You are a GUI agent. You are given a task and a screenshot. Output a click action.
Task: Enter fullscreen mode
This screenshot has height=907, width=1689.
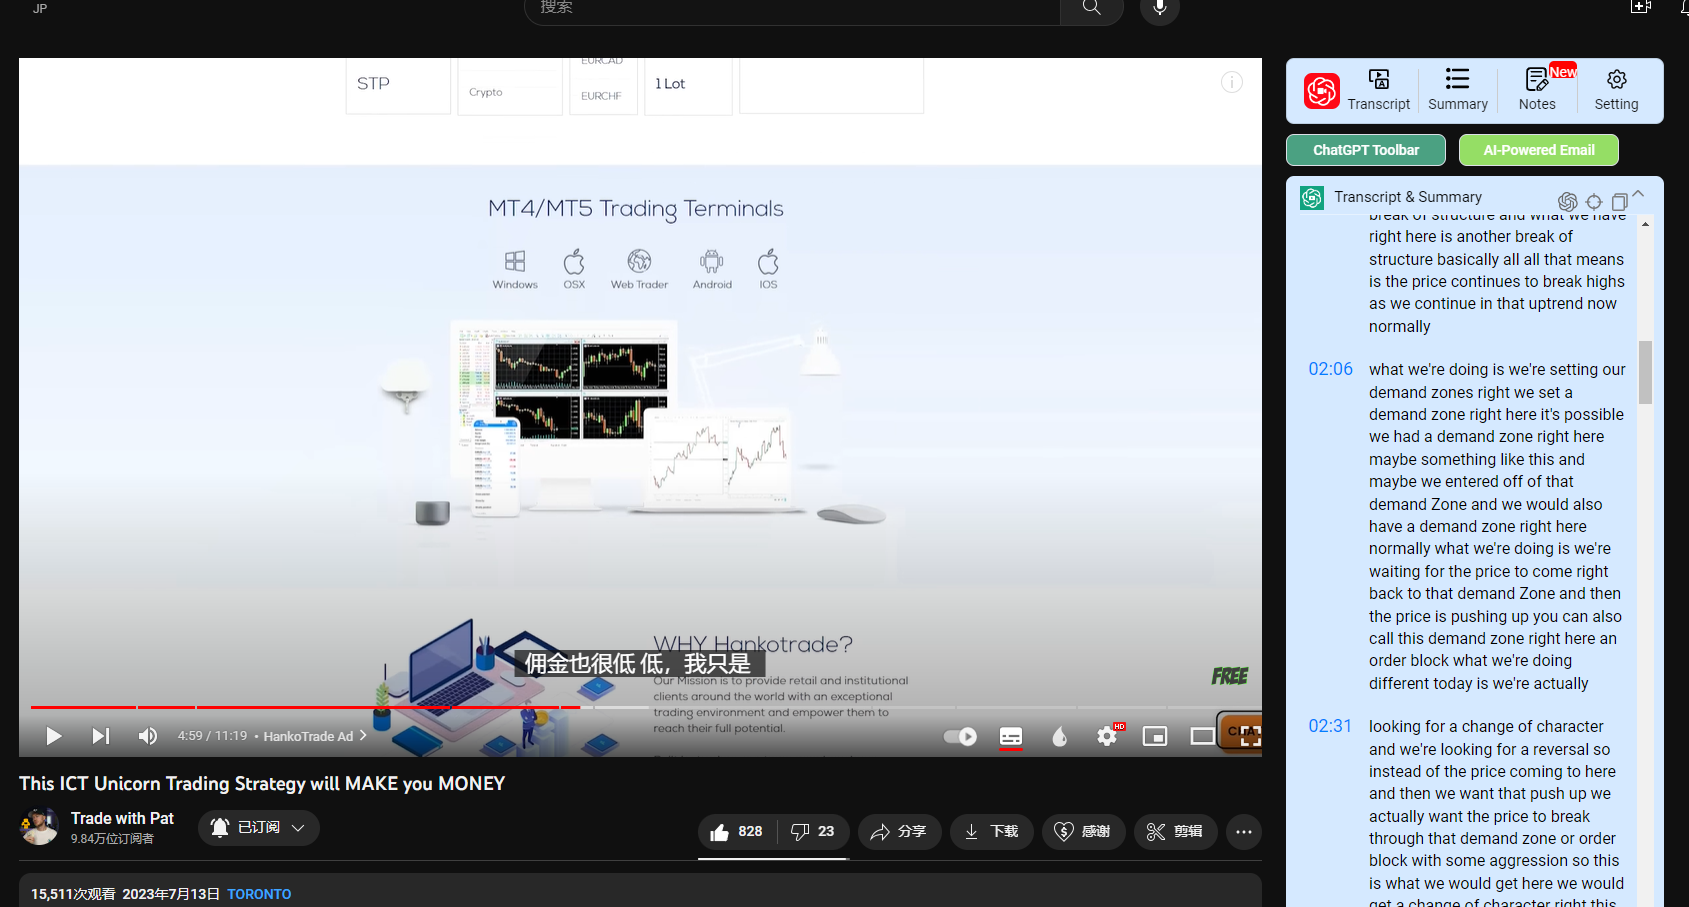(1249, 736)
